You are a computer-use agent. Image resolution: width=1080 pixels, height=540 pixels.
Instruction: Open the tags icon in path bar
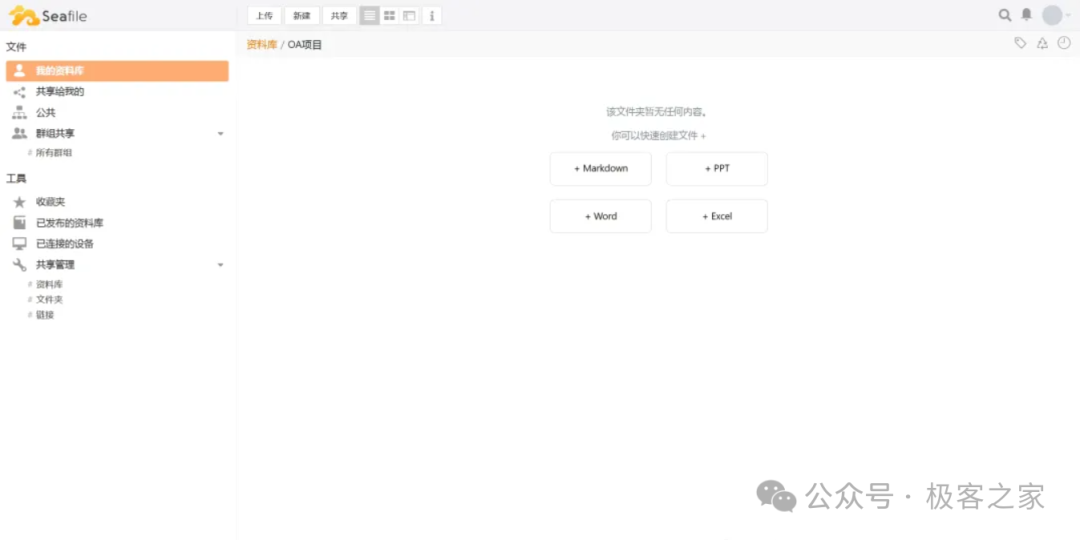point(1020,43)
